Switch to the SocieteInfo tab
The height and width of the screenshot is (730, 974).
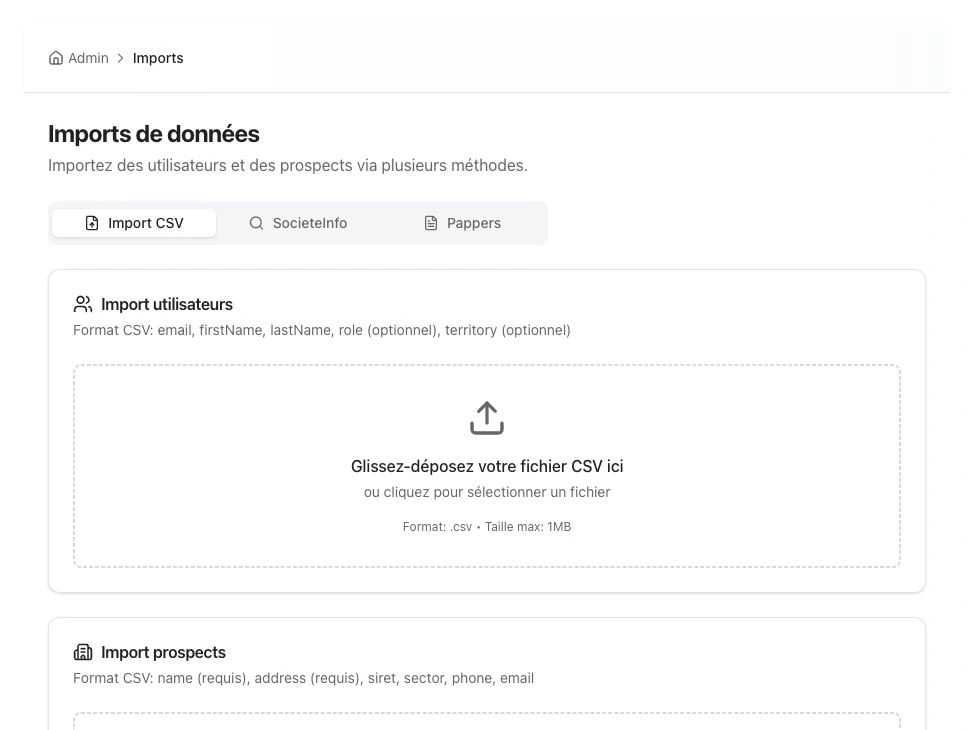298,223
